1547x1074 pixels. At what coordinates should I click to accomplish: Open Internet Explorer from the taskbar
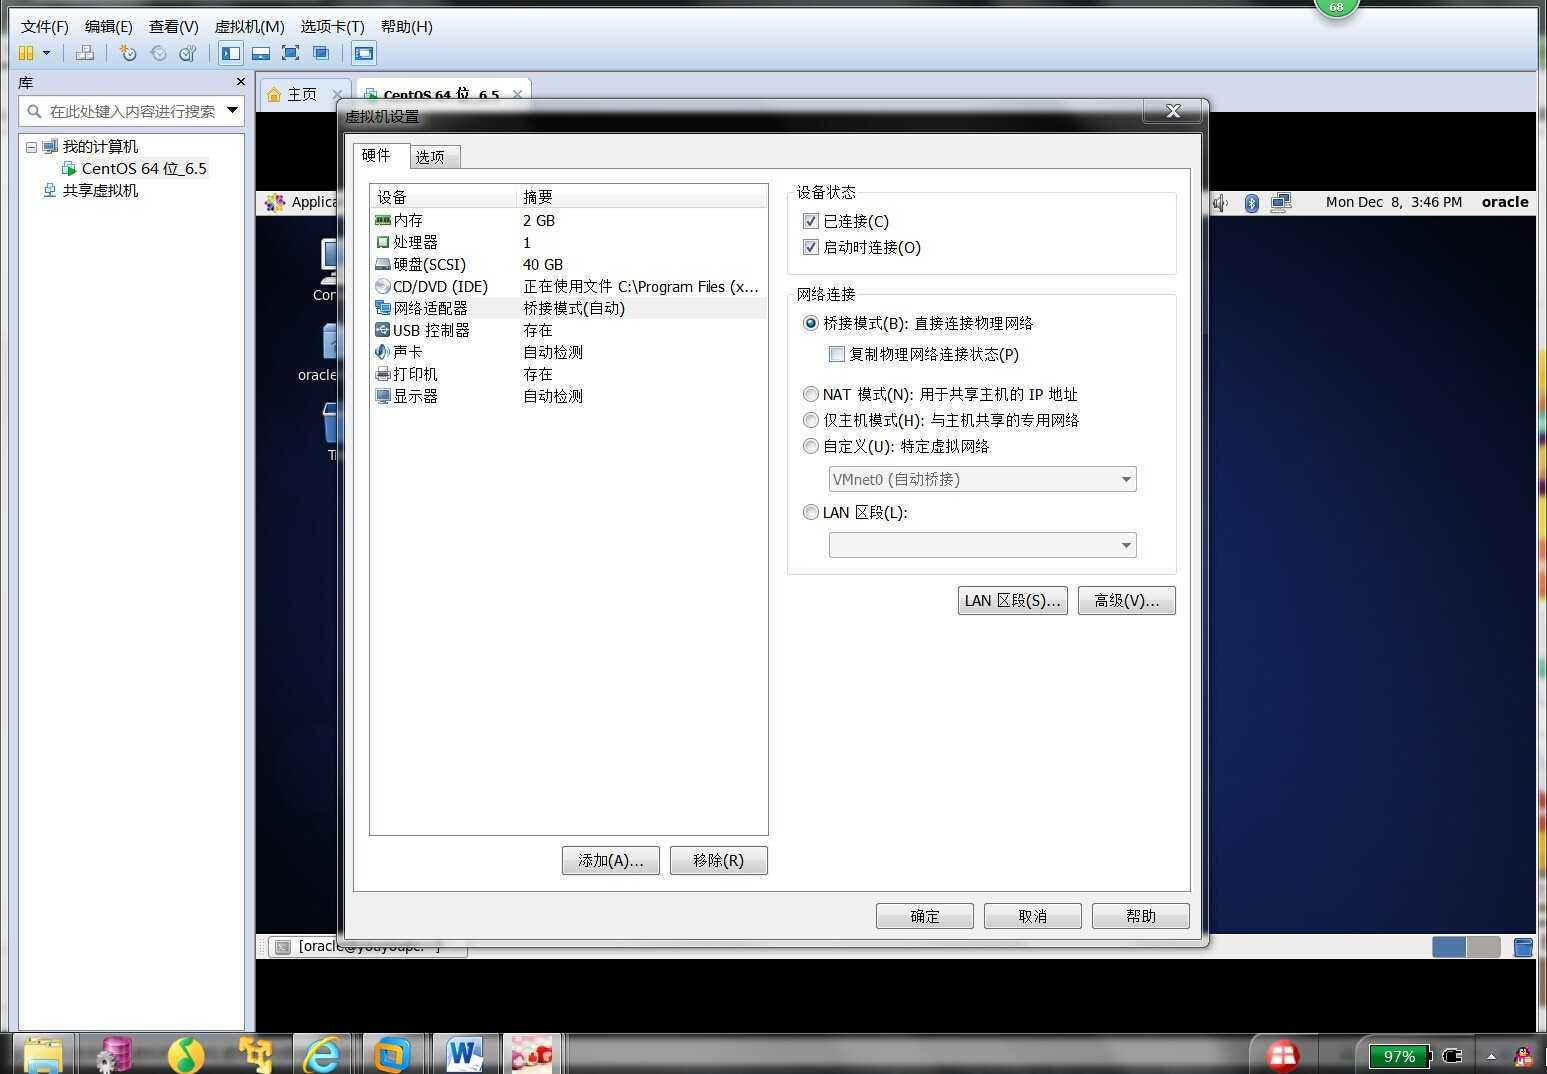(321, 1055)
